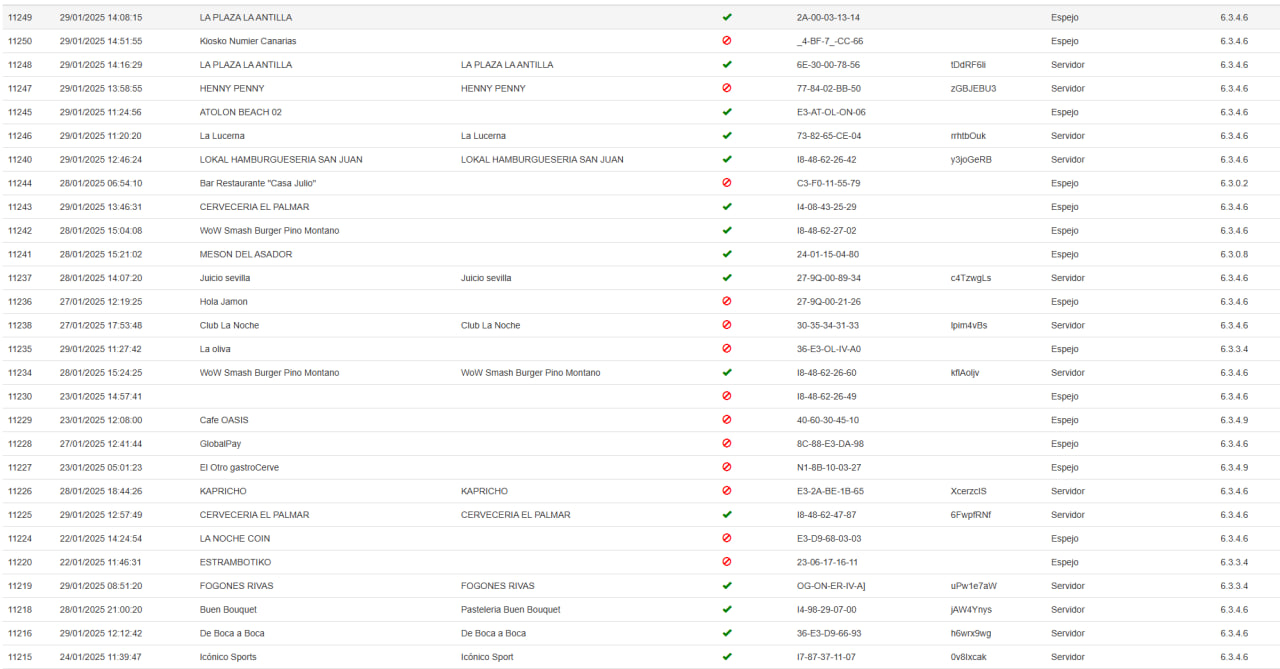
Task: Click the code 0v8lxcak
Action: tap(969, 657)
